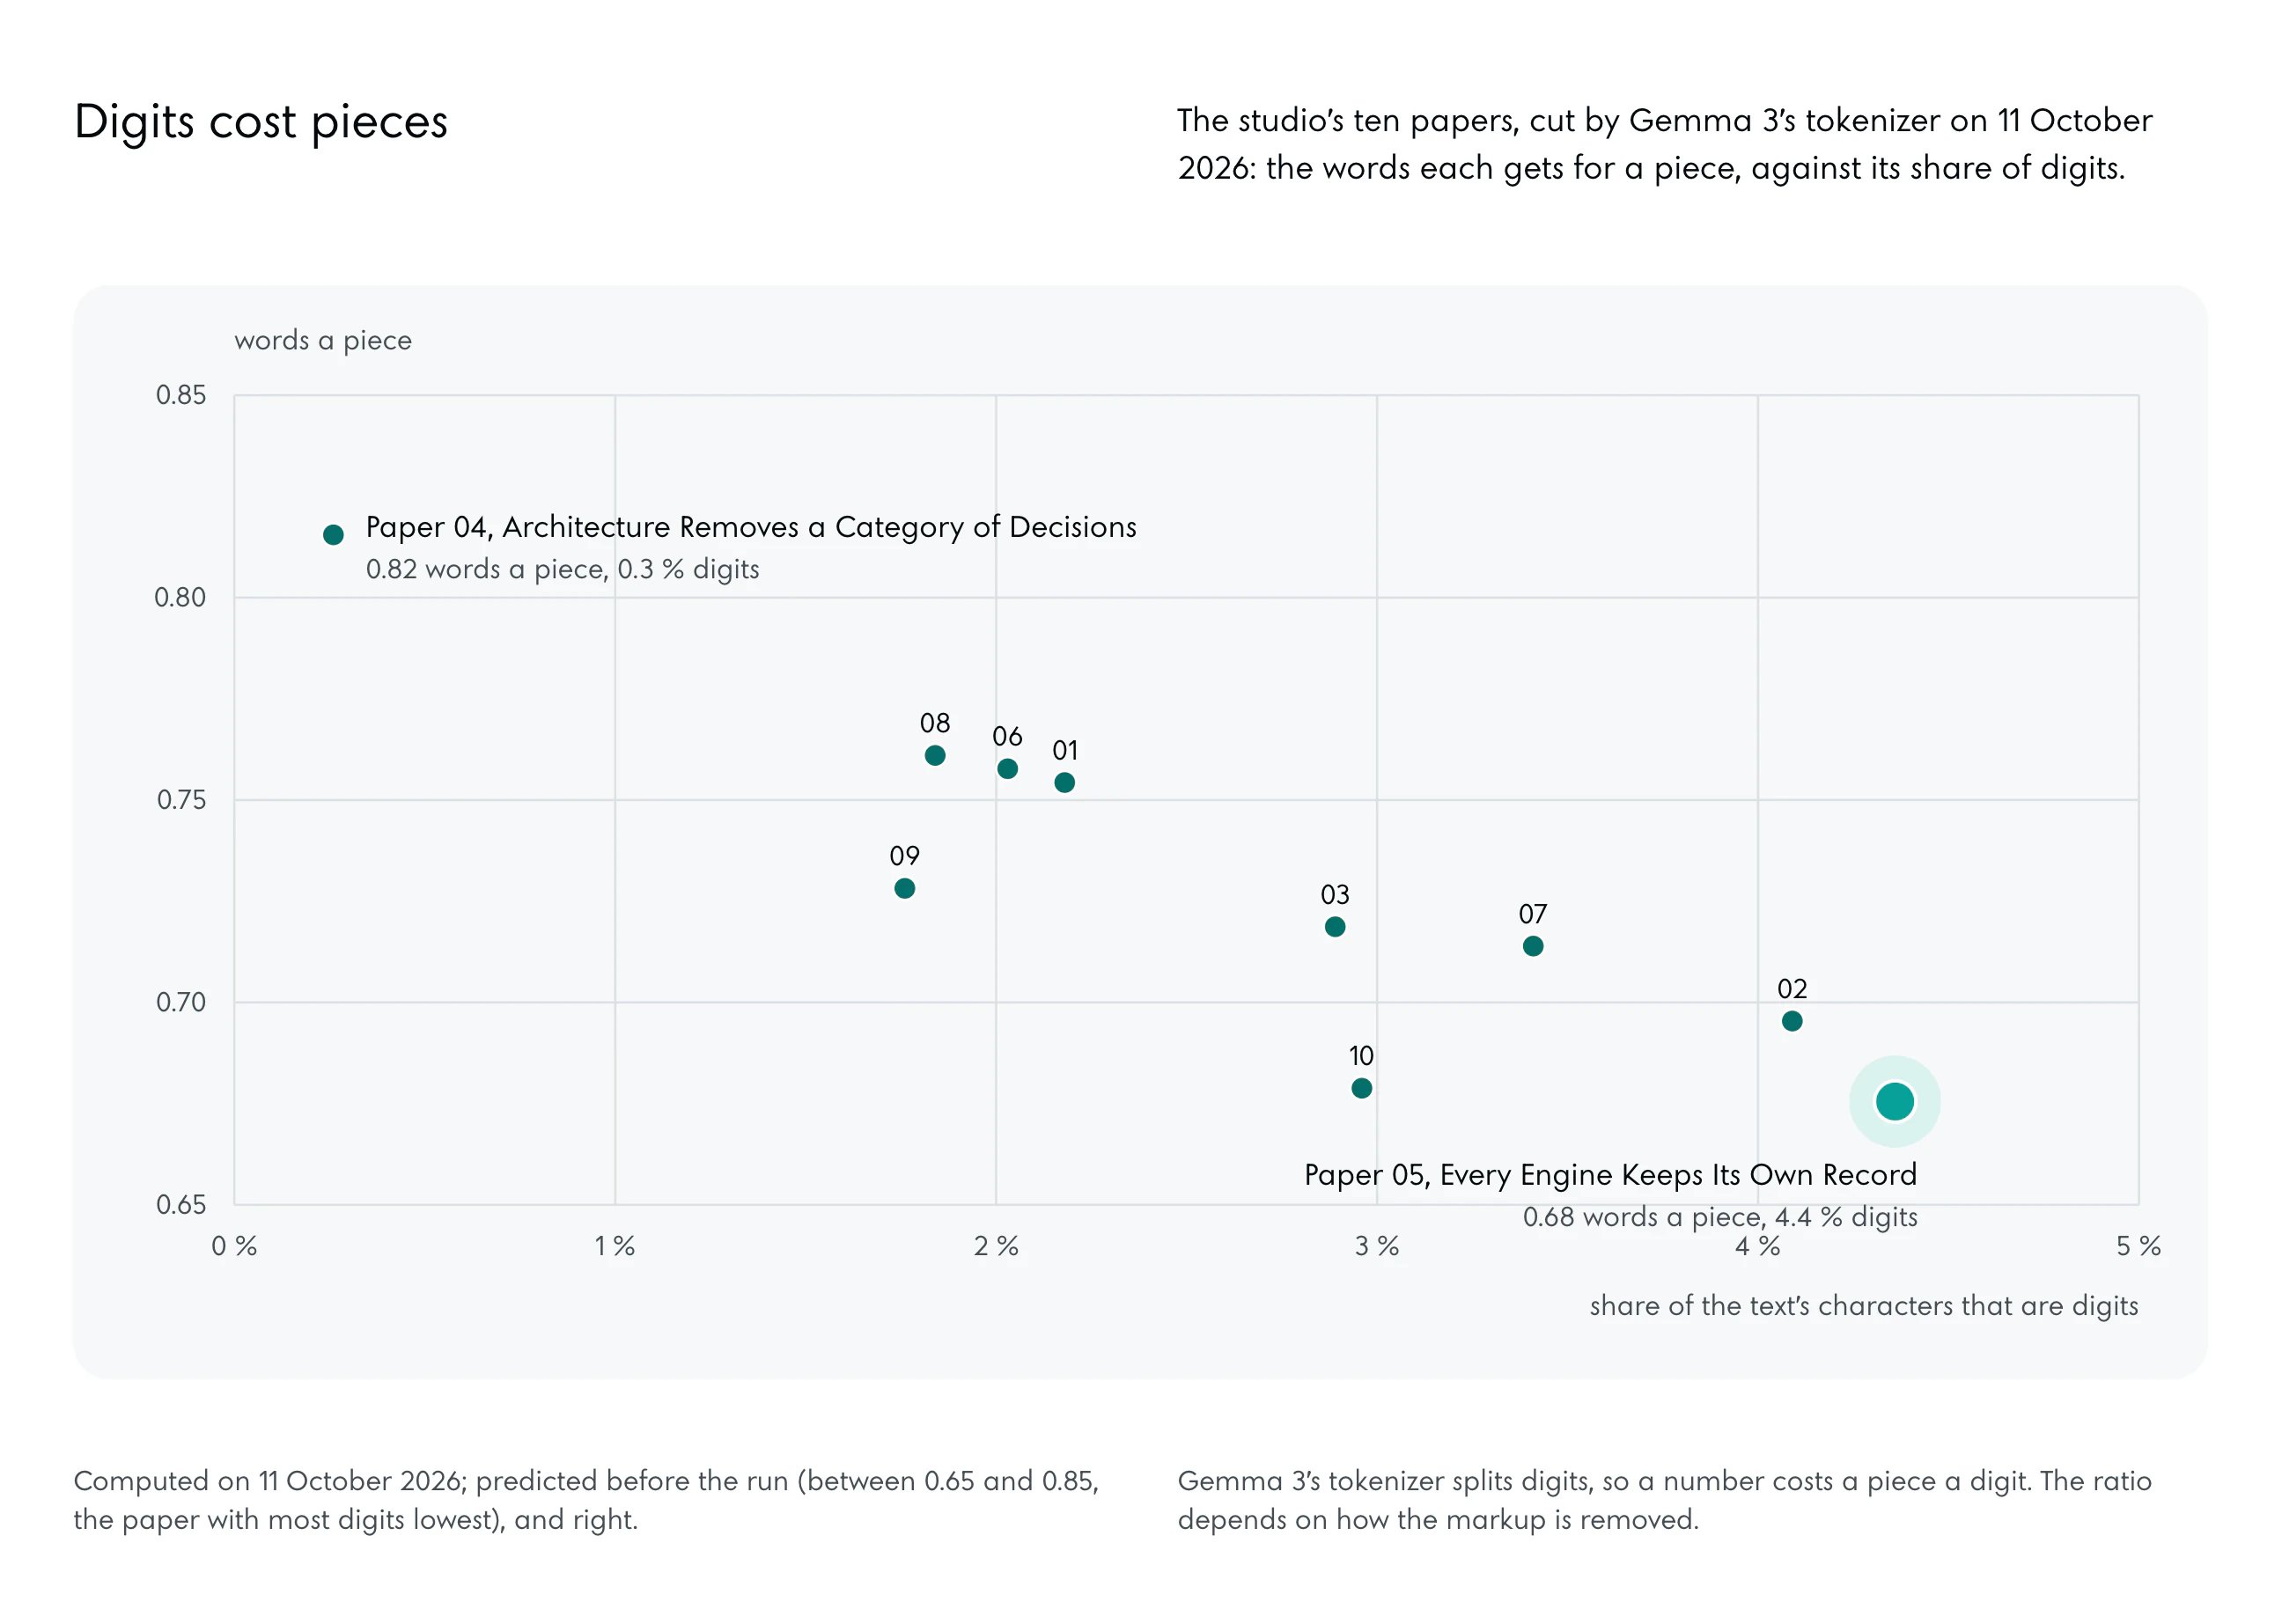Click data point labeled 10

[x=1361, y=1088]
